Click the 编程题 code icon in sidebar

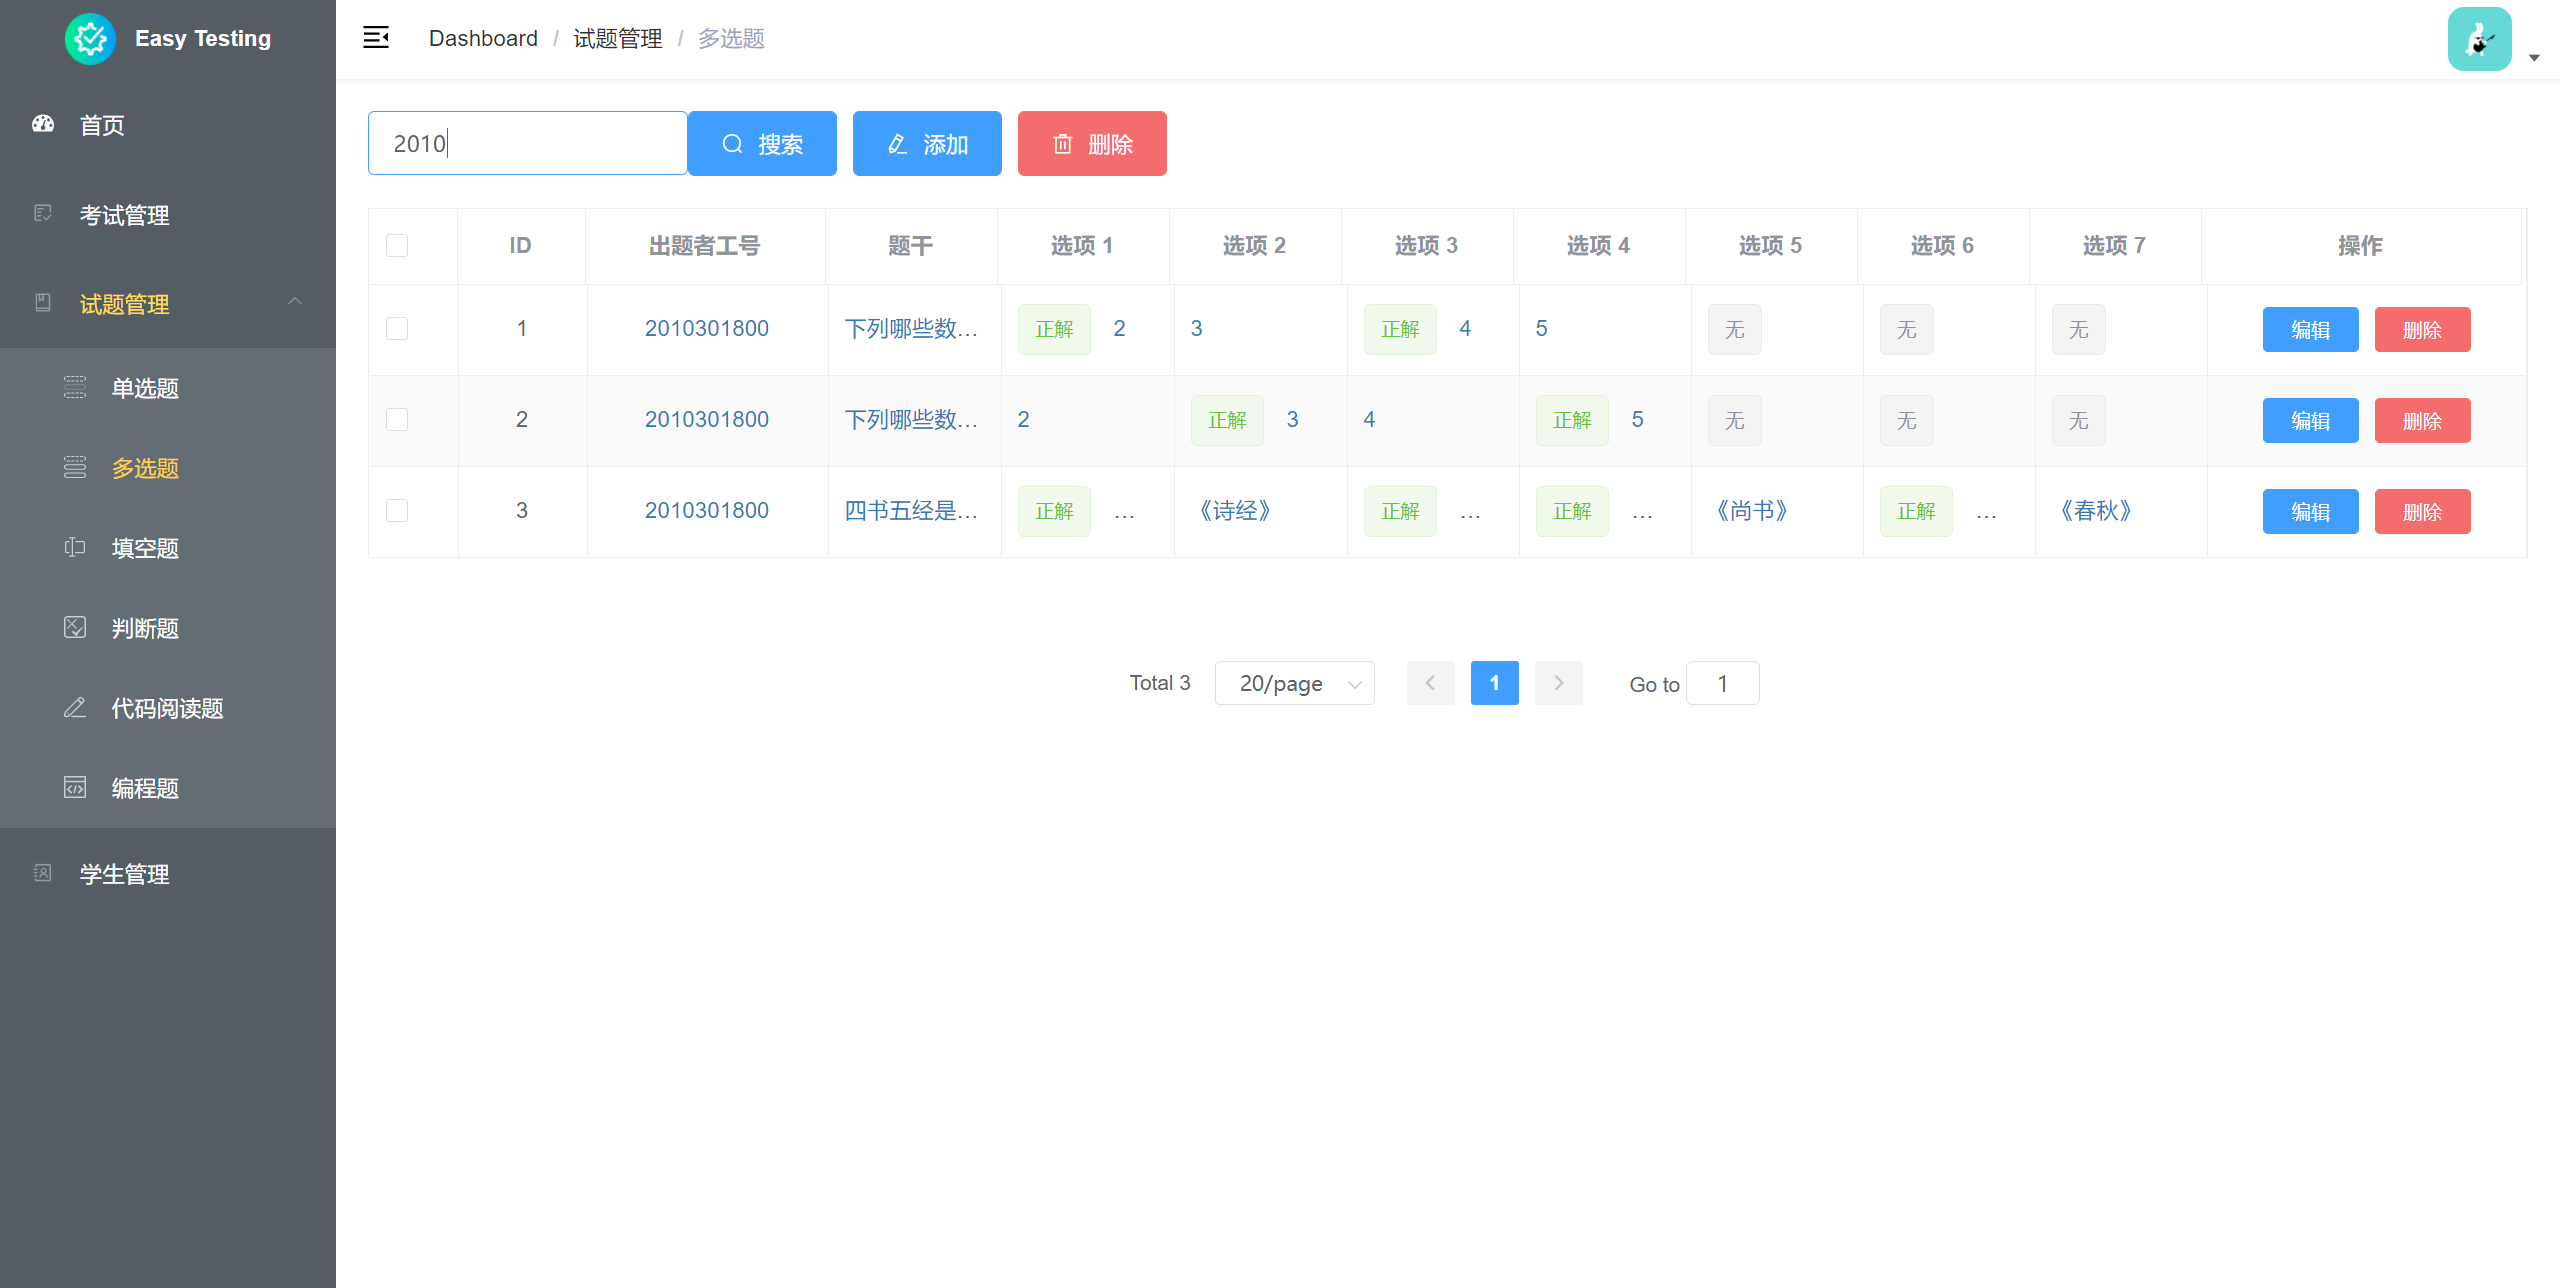(75, 787)
